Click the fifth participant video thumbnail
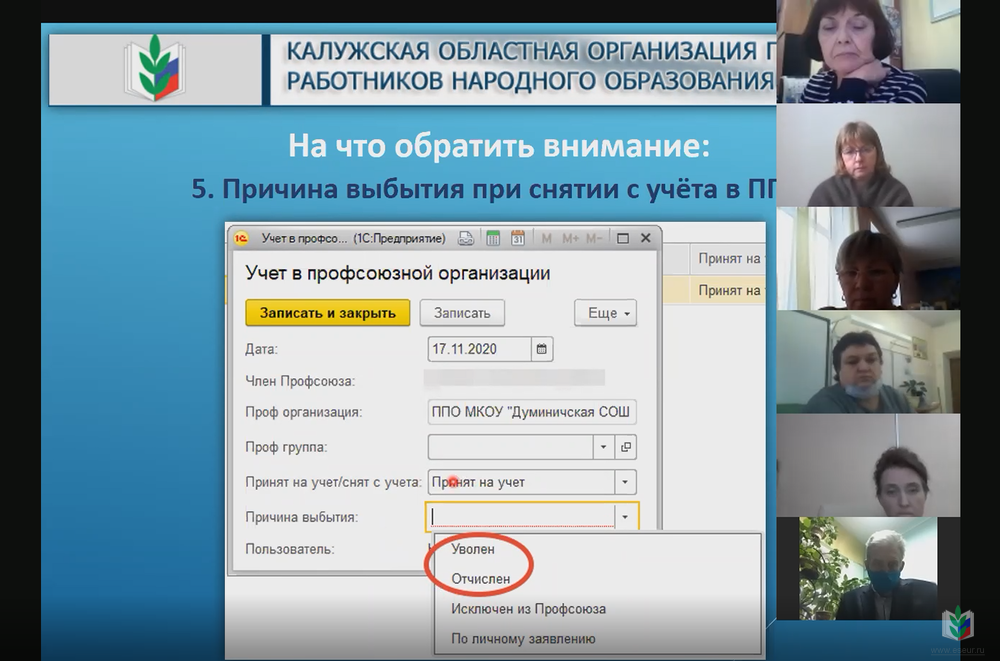Viewport: 1000px width, 661px height. [868, 465]
